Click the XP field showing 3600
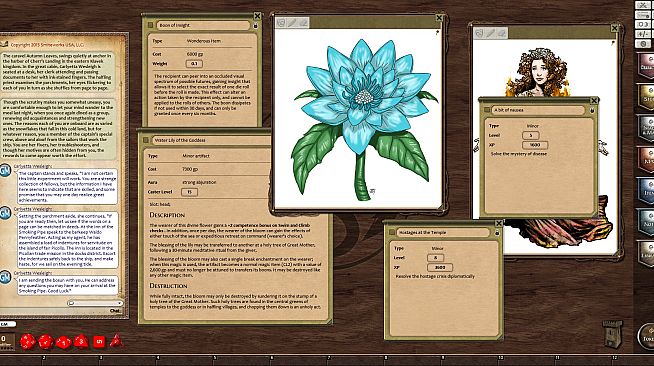The height and width of the screenshot is (366, 654). tap(440, 268)
